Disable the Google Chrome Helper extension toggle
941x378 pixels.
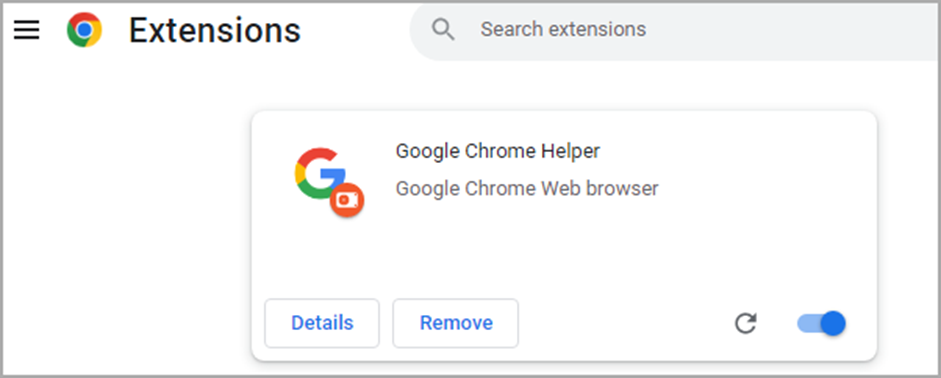(x=821, y=324)
